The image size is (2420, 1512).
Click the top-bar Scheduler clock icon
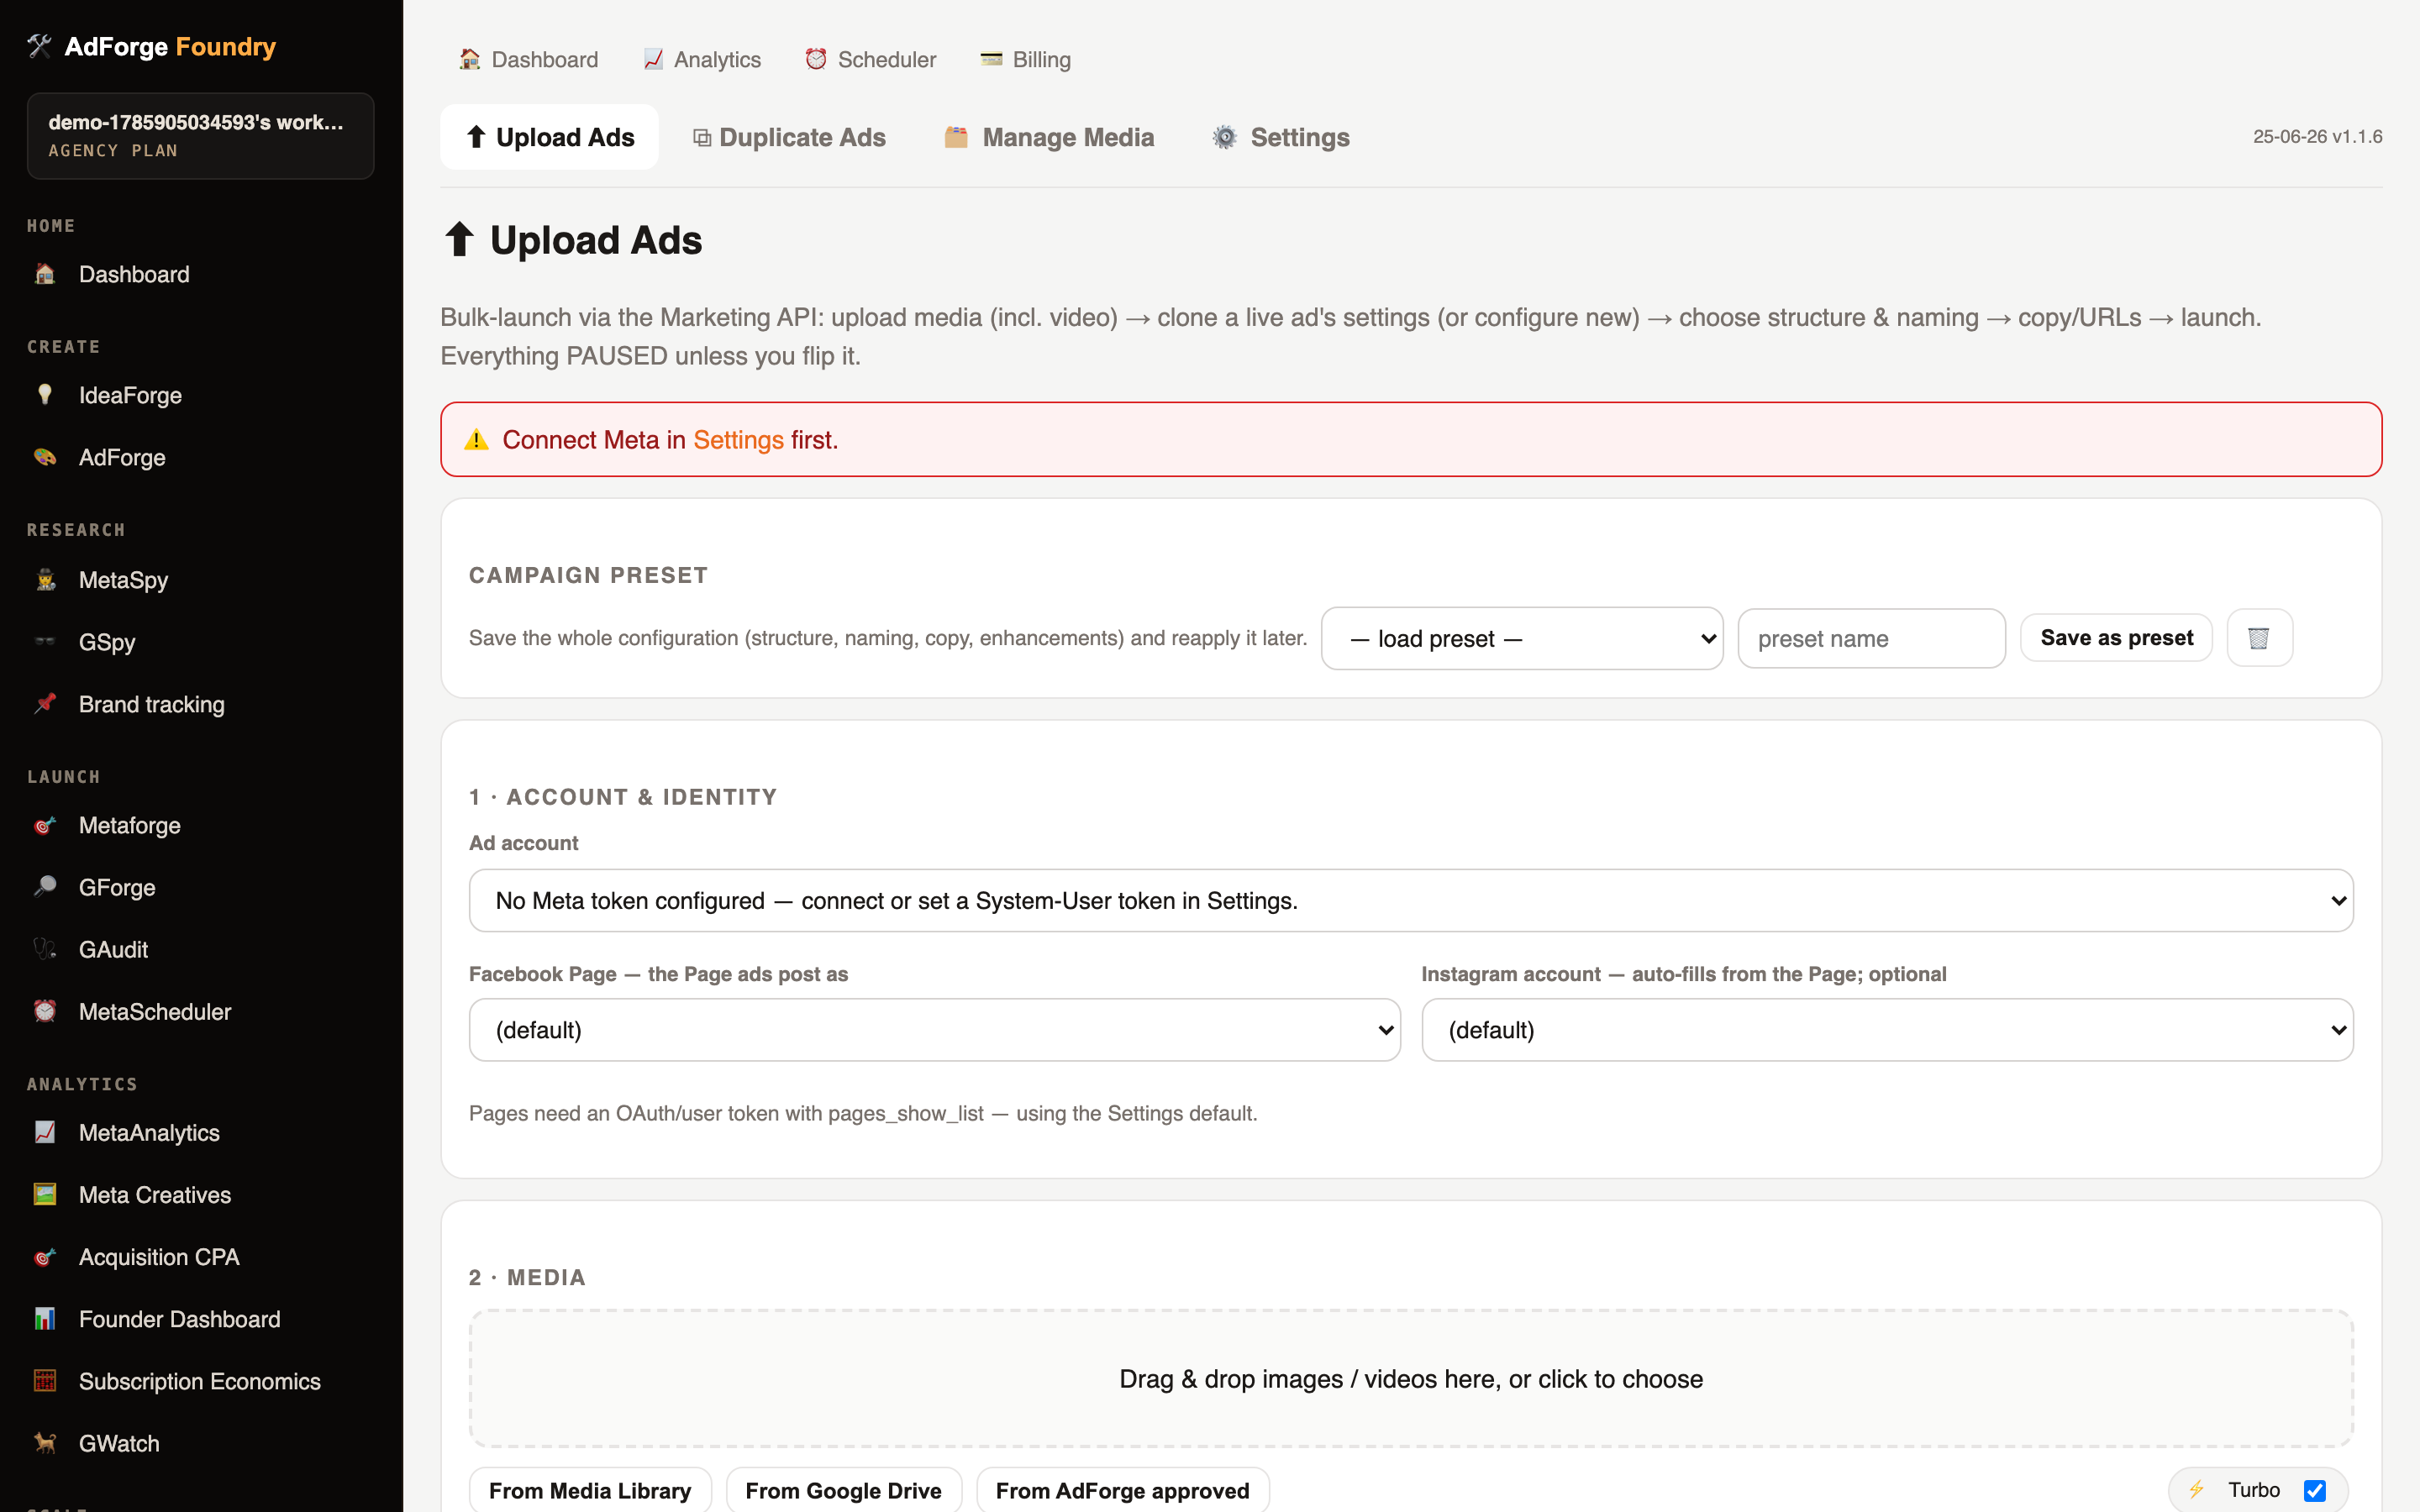[816, 59]
